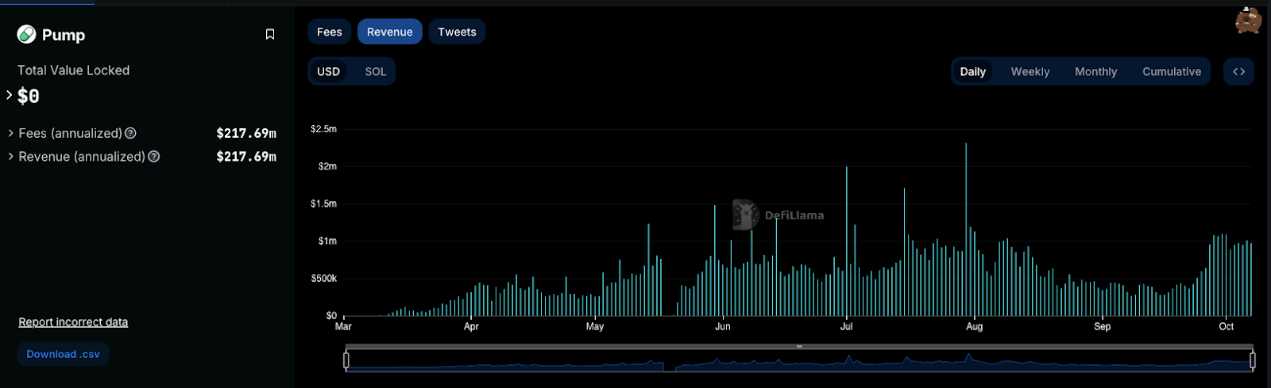Toggle currency to SOL
Viewport: 1271px width, 388px height.
[375, 72]
